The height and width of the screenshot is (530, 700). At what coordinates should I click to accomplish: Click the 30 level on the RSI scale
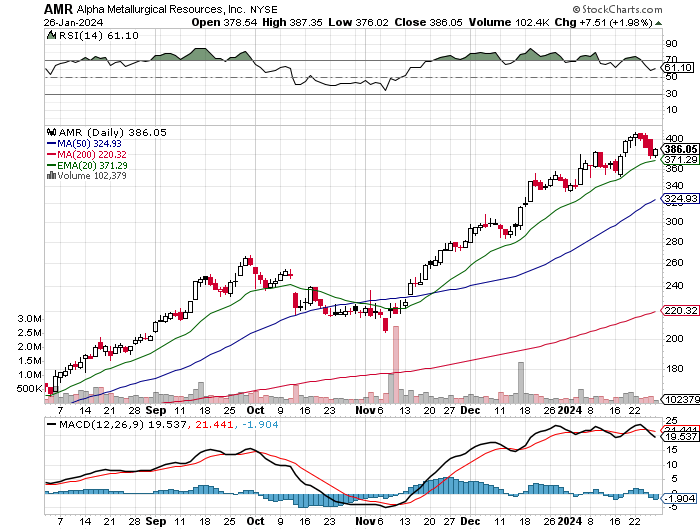click(x=671, y=94)
